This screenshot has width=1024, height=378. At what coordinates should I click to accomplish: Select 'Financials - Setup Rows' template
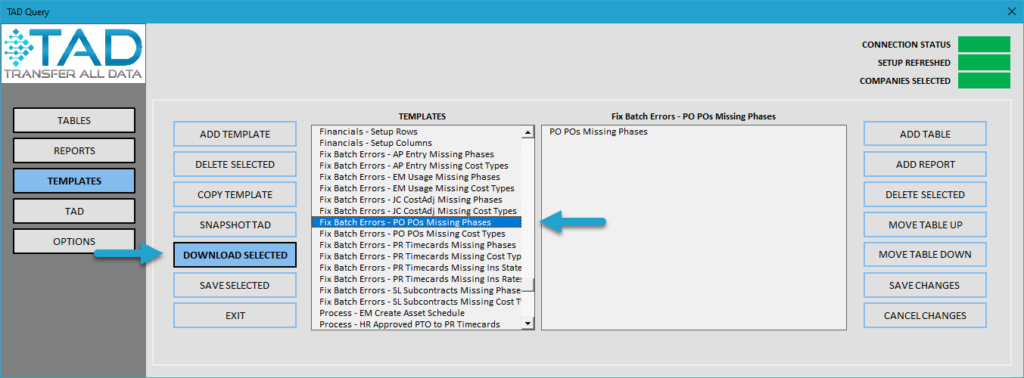(x=417, y=131)
